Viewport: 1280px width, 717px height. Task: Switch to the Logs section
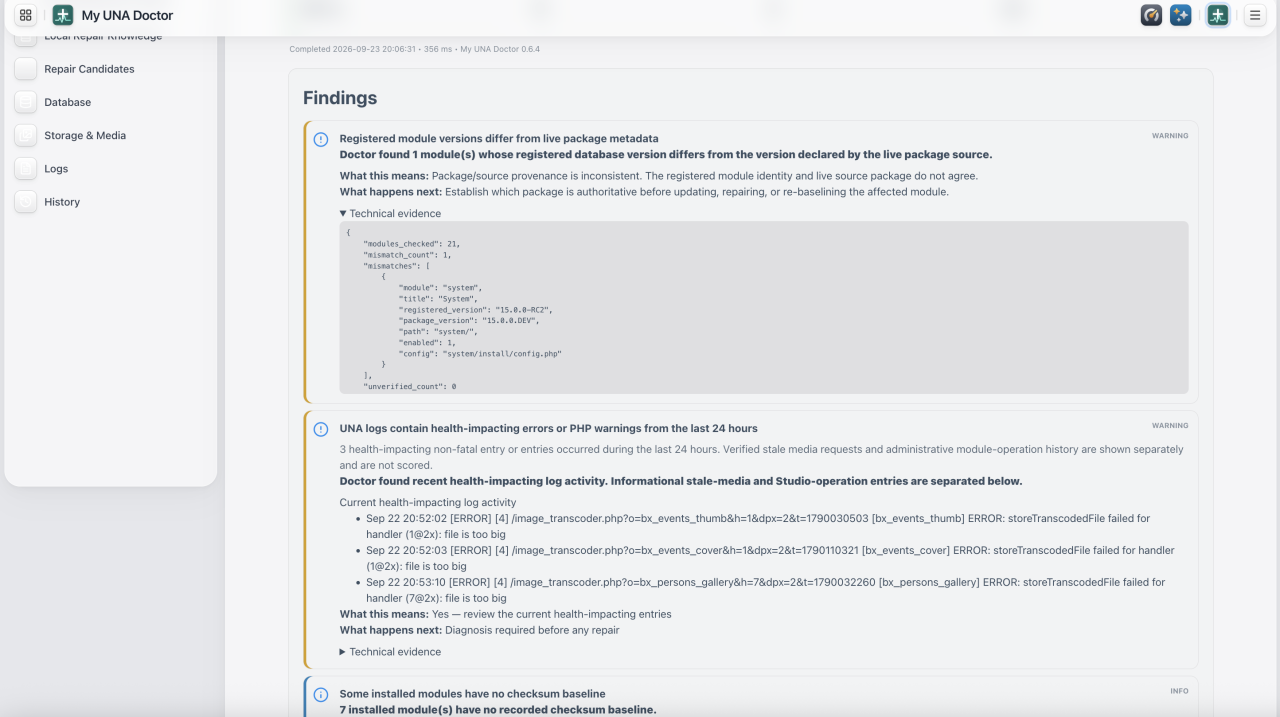point(56,169)
